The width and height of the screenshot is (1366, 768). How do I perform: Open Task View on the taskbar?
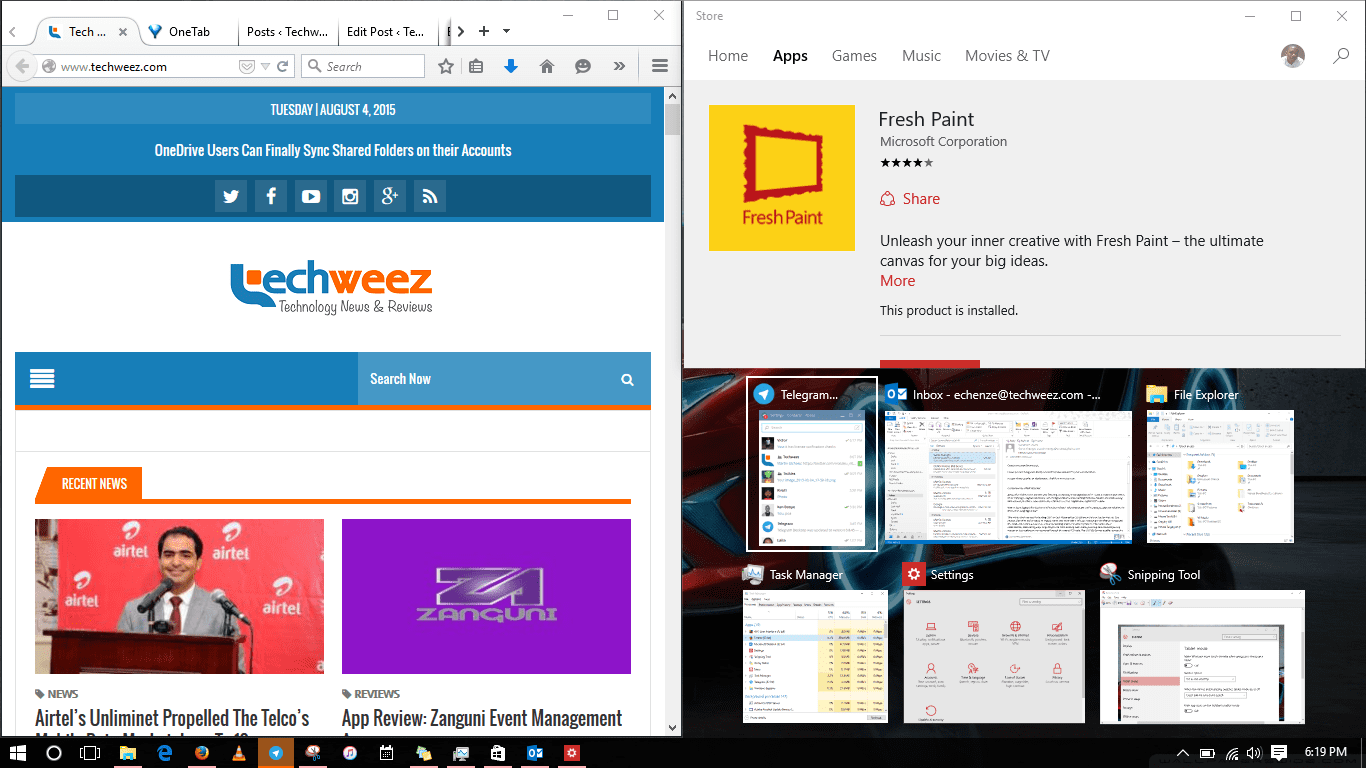(x=91, y=753)
